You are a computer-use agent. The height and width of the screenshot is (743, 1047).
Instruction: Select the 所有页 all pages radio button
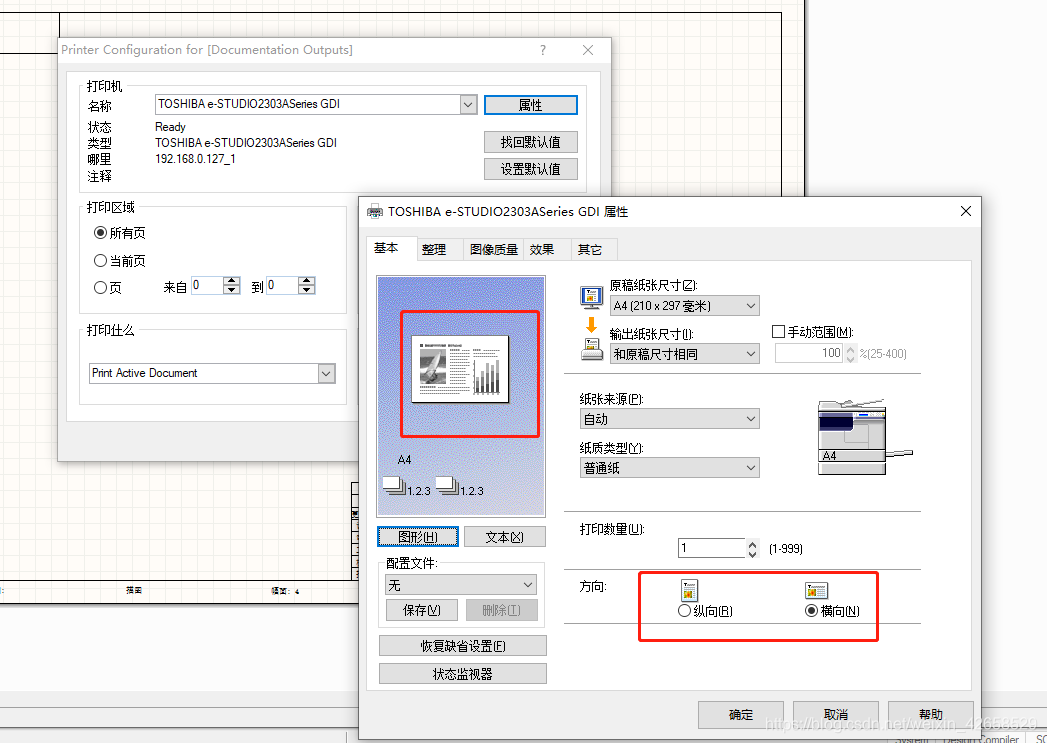coord(100,233)
